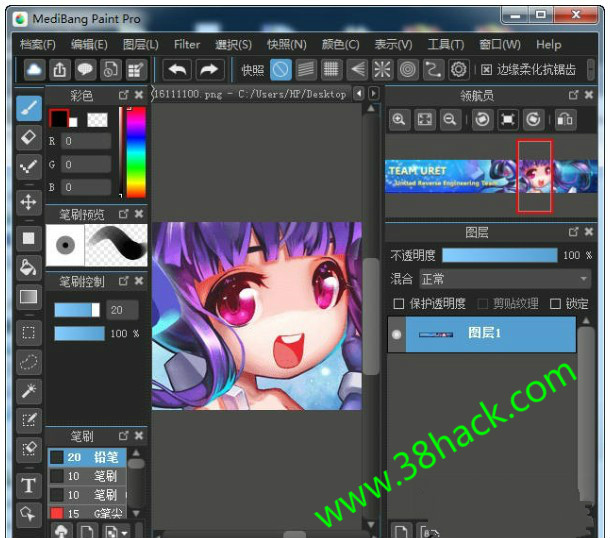
Task: Turn snap off with the circle-slash icon
Action: pyautogui.click(x=281, y=70)
